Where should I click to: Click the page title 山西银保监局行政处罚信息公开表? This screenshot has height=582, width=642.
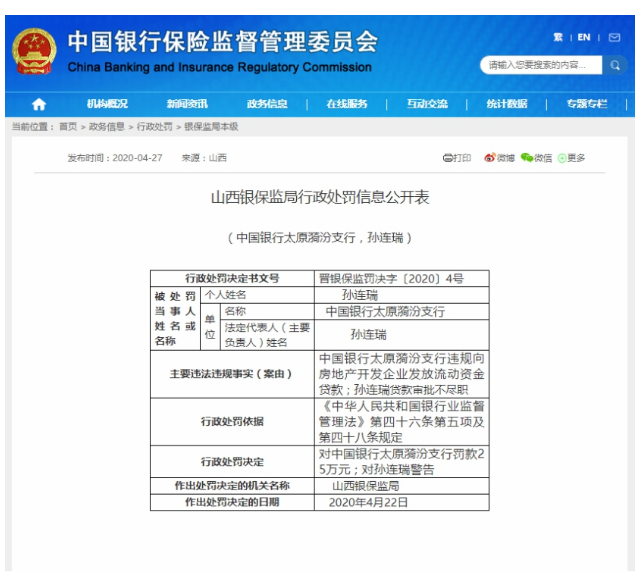point(320,197)
